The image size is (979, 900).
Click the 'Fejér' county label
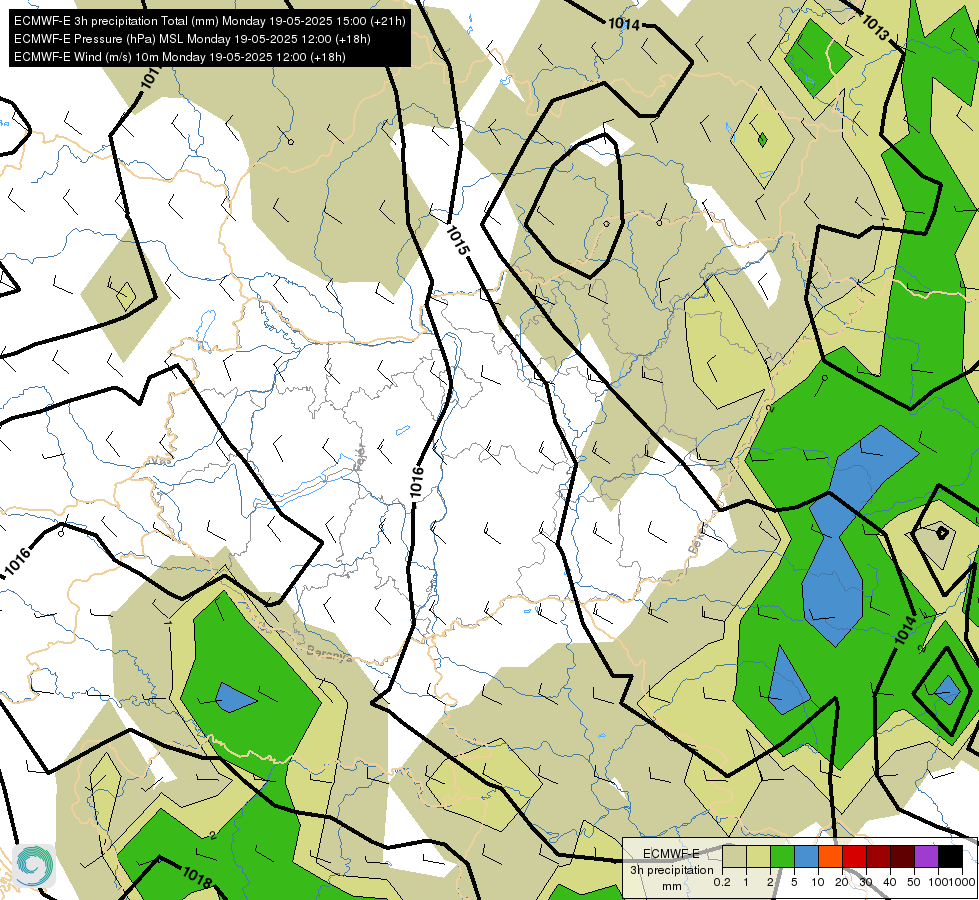tap(360, 456)
